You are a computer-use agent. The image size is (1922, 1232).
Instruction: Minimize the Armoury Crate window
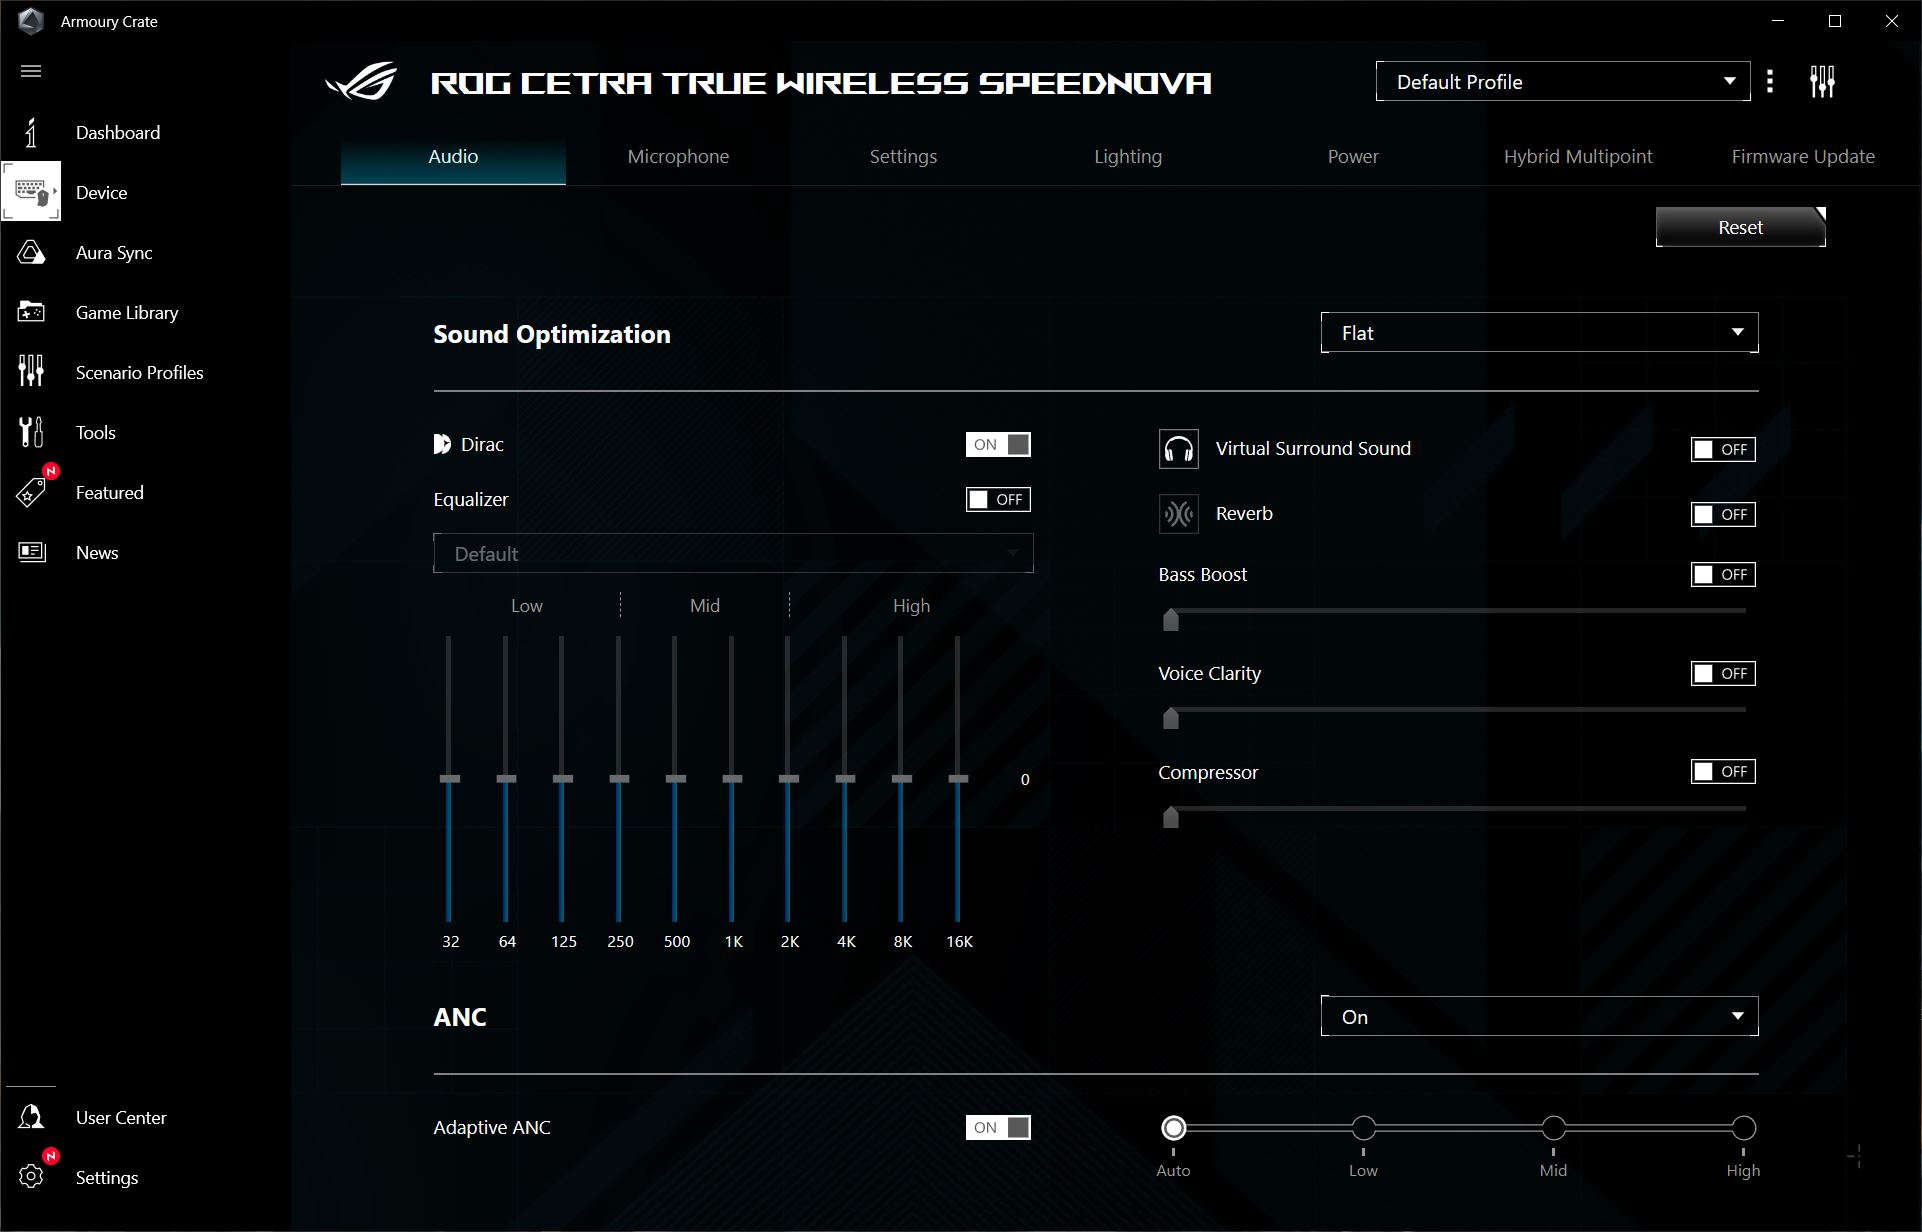coord(1778,21)
